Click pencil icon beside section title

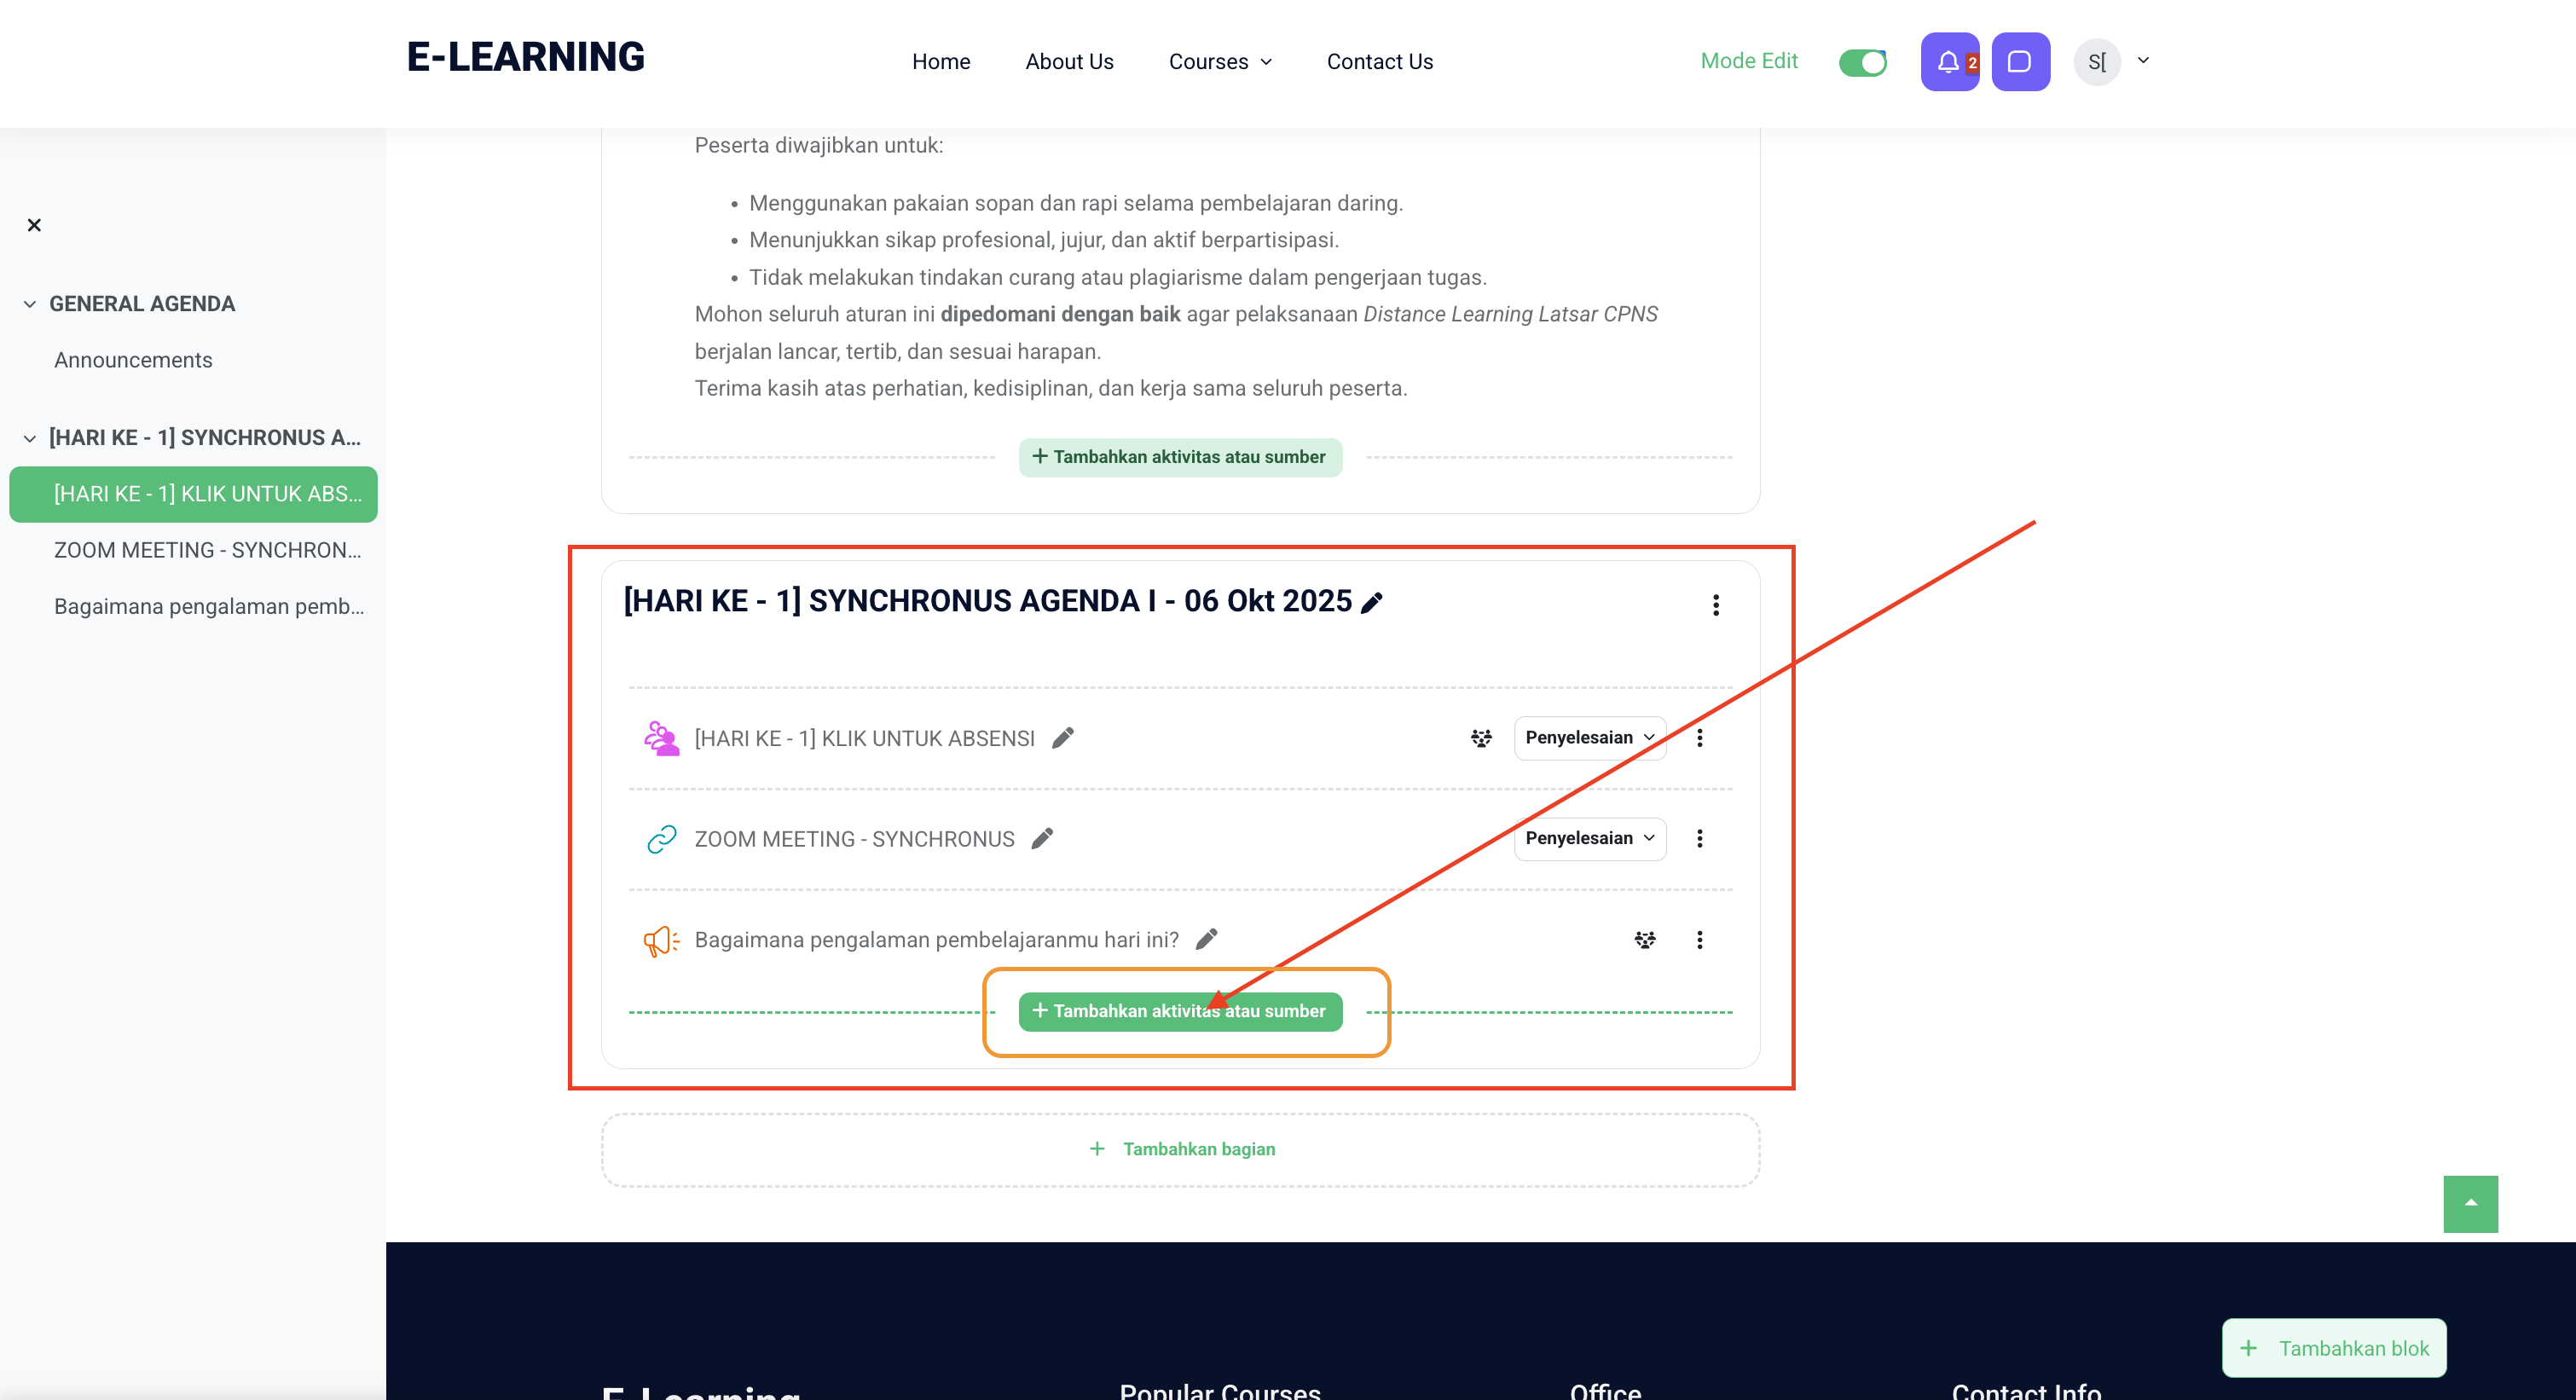(x=1372, y=602)
